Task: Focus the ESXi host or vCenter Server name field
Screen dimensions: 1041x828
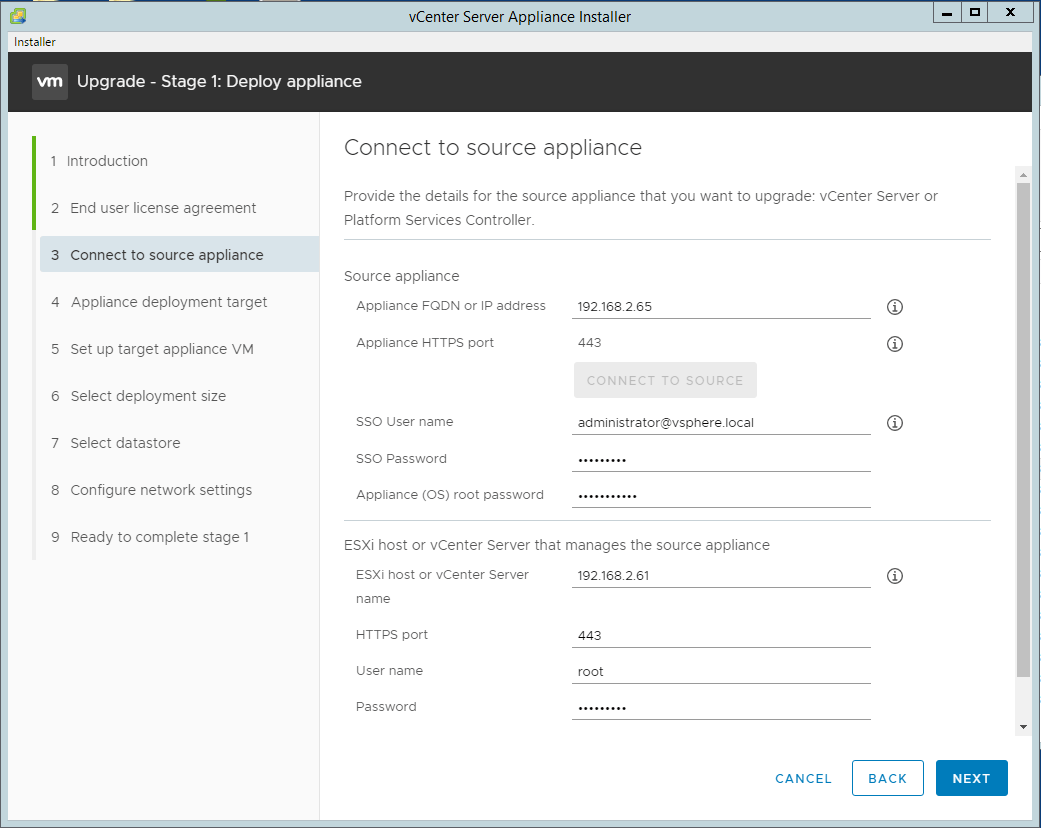Action: pos(721,576)
